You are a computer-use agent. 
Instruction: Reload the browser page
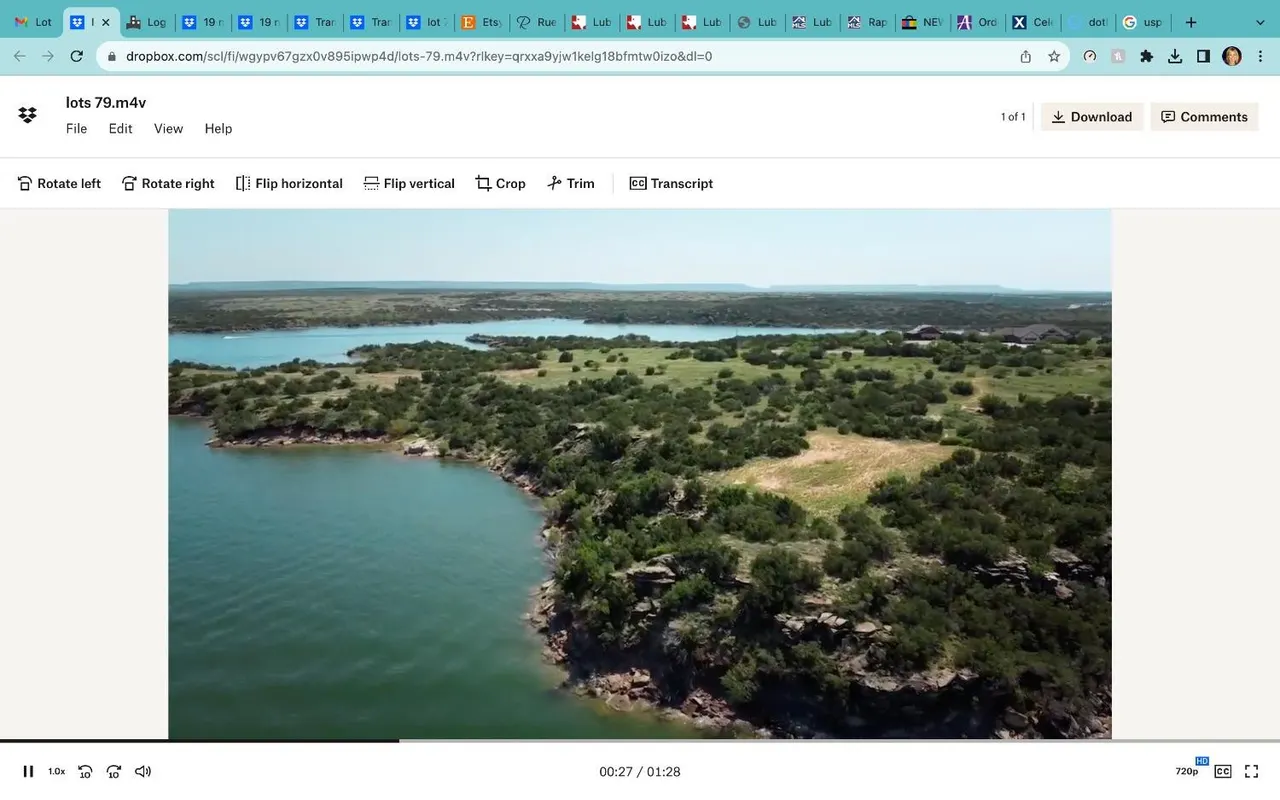pyautogui.click(x=76, y=56)
